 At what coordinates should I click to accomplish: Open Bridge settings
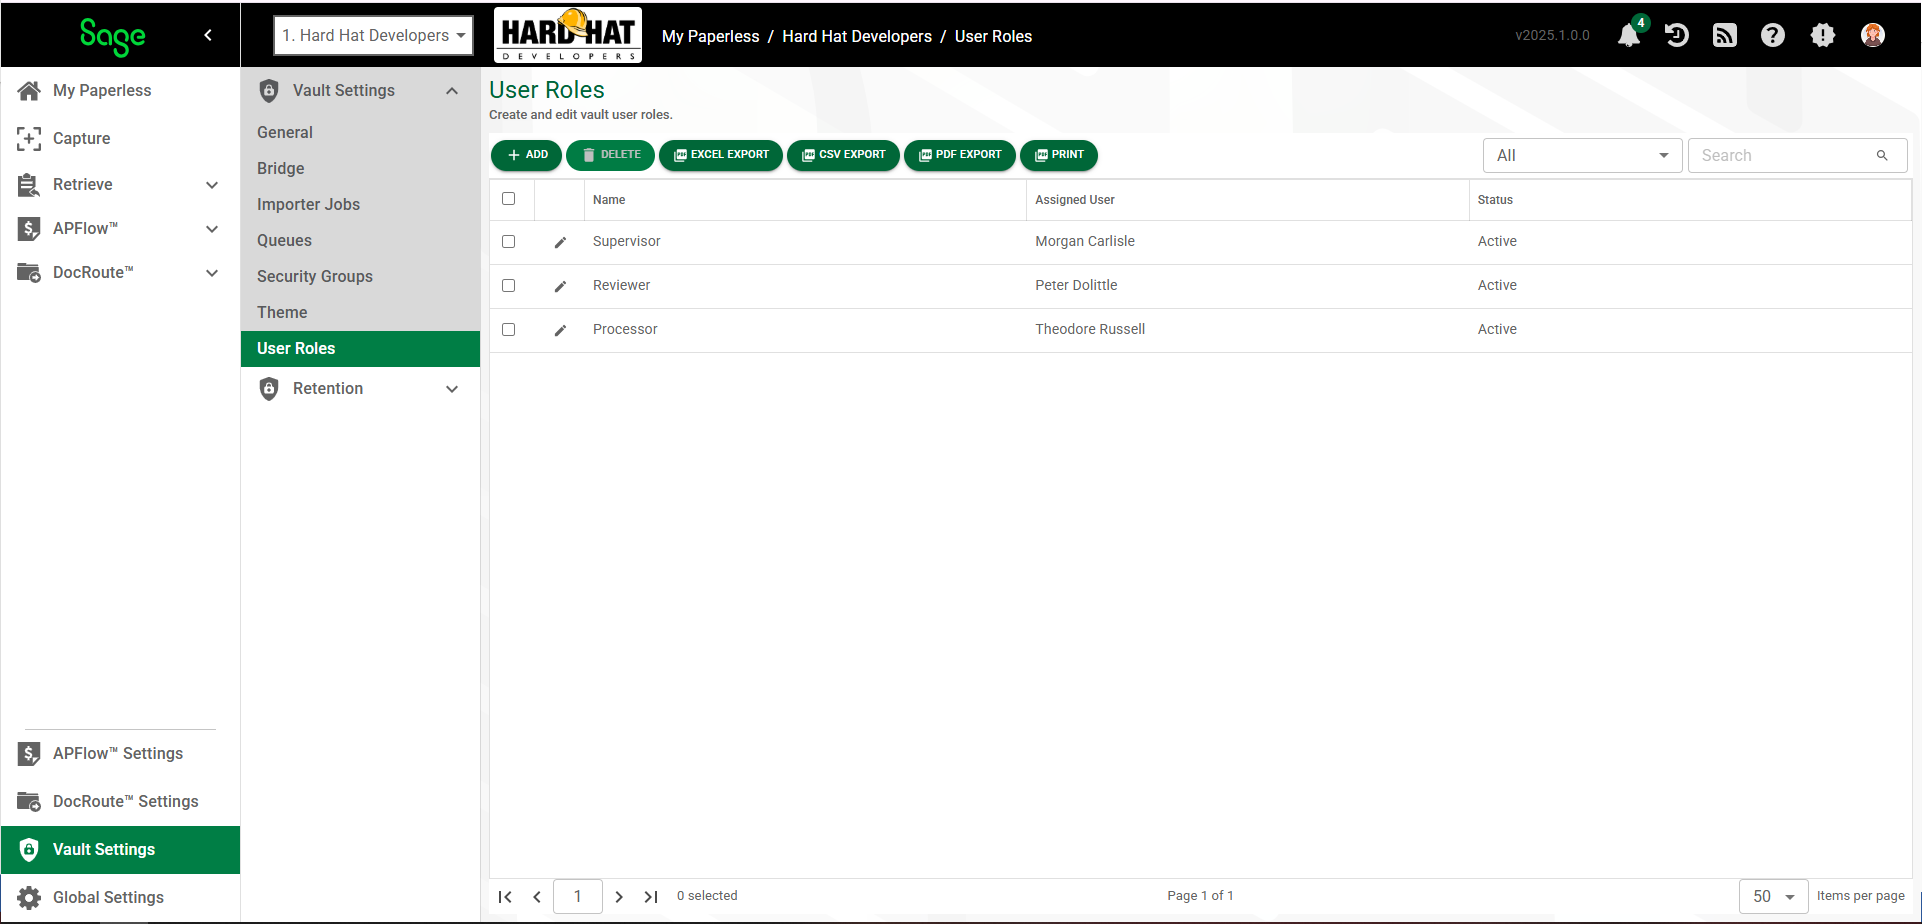[x=360, y=168]
